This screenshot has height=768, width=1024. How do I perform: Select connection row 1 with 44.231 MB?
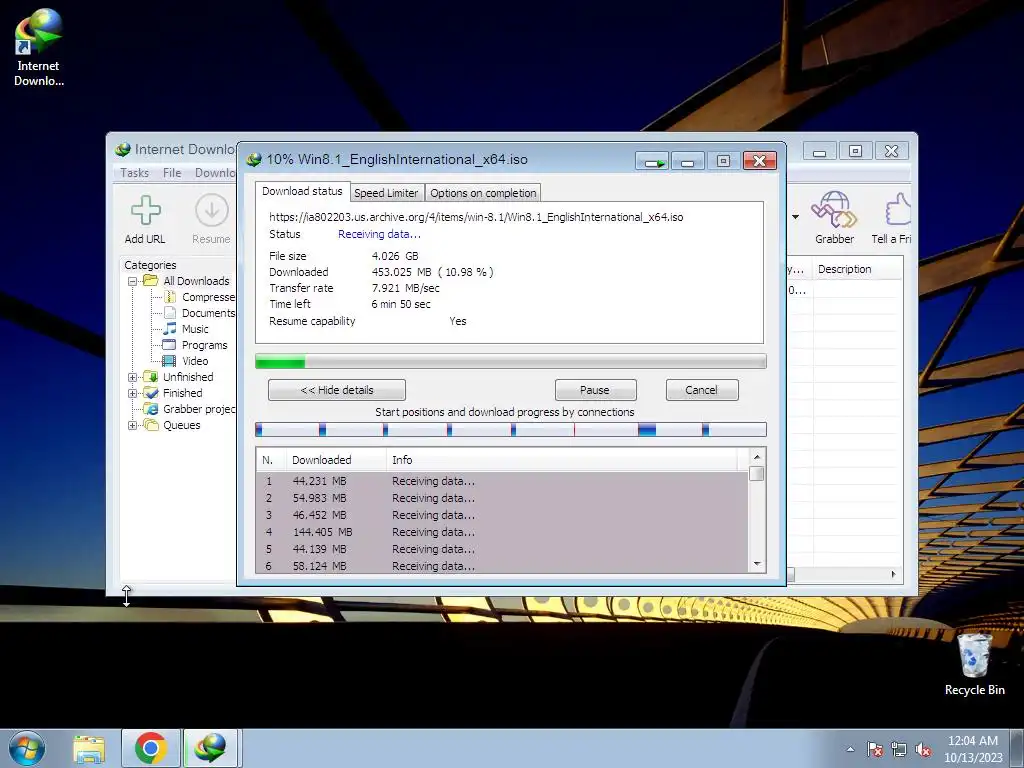tap(502, 481)
